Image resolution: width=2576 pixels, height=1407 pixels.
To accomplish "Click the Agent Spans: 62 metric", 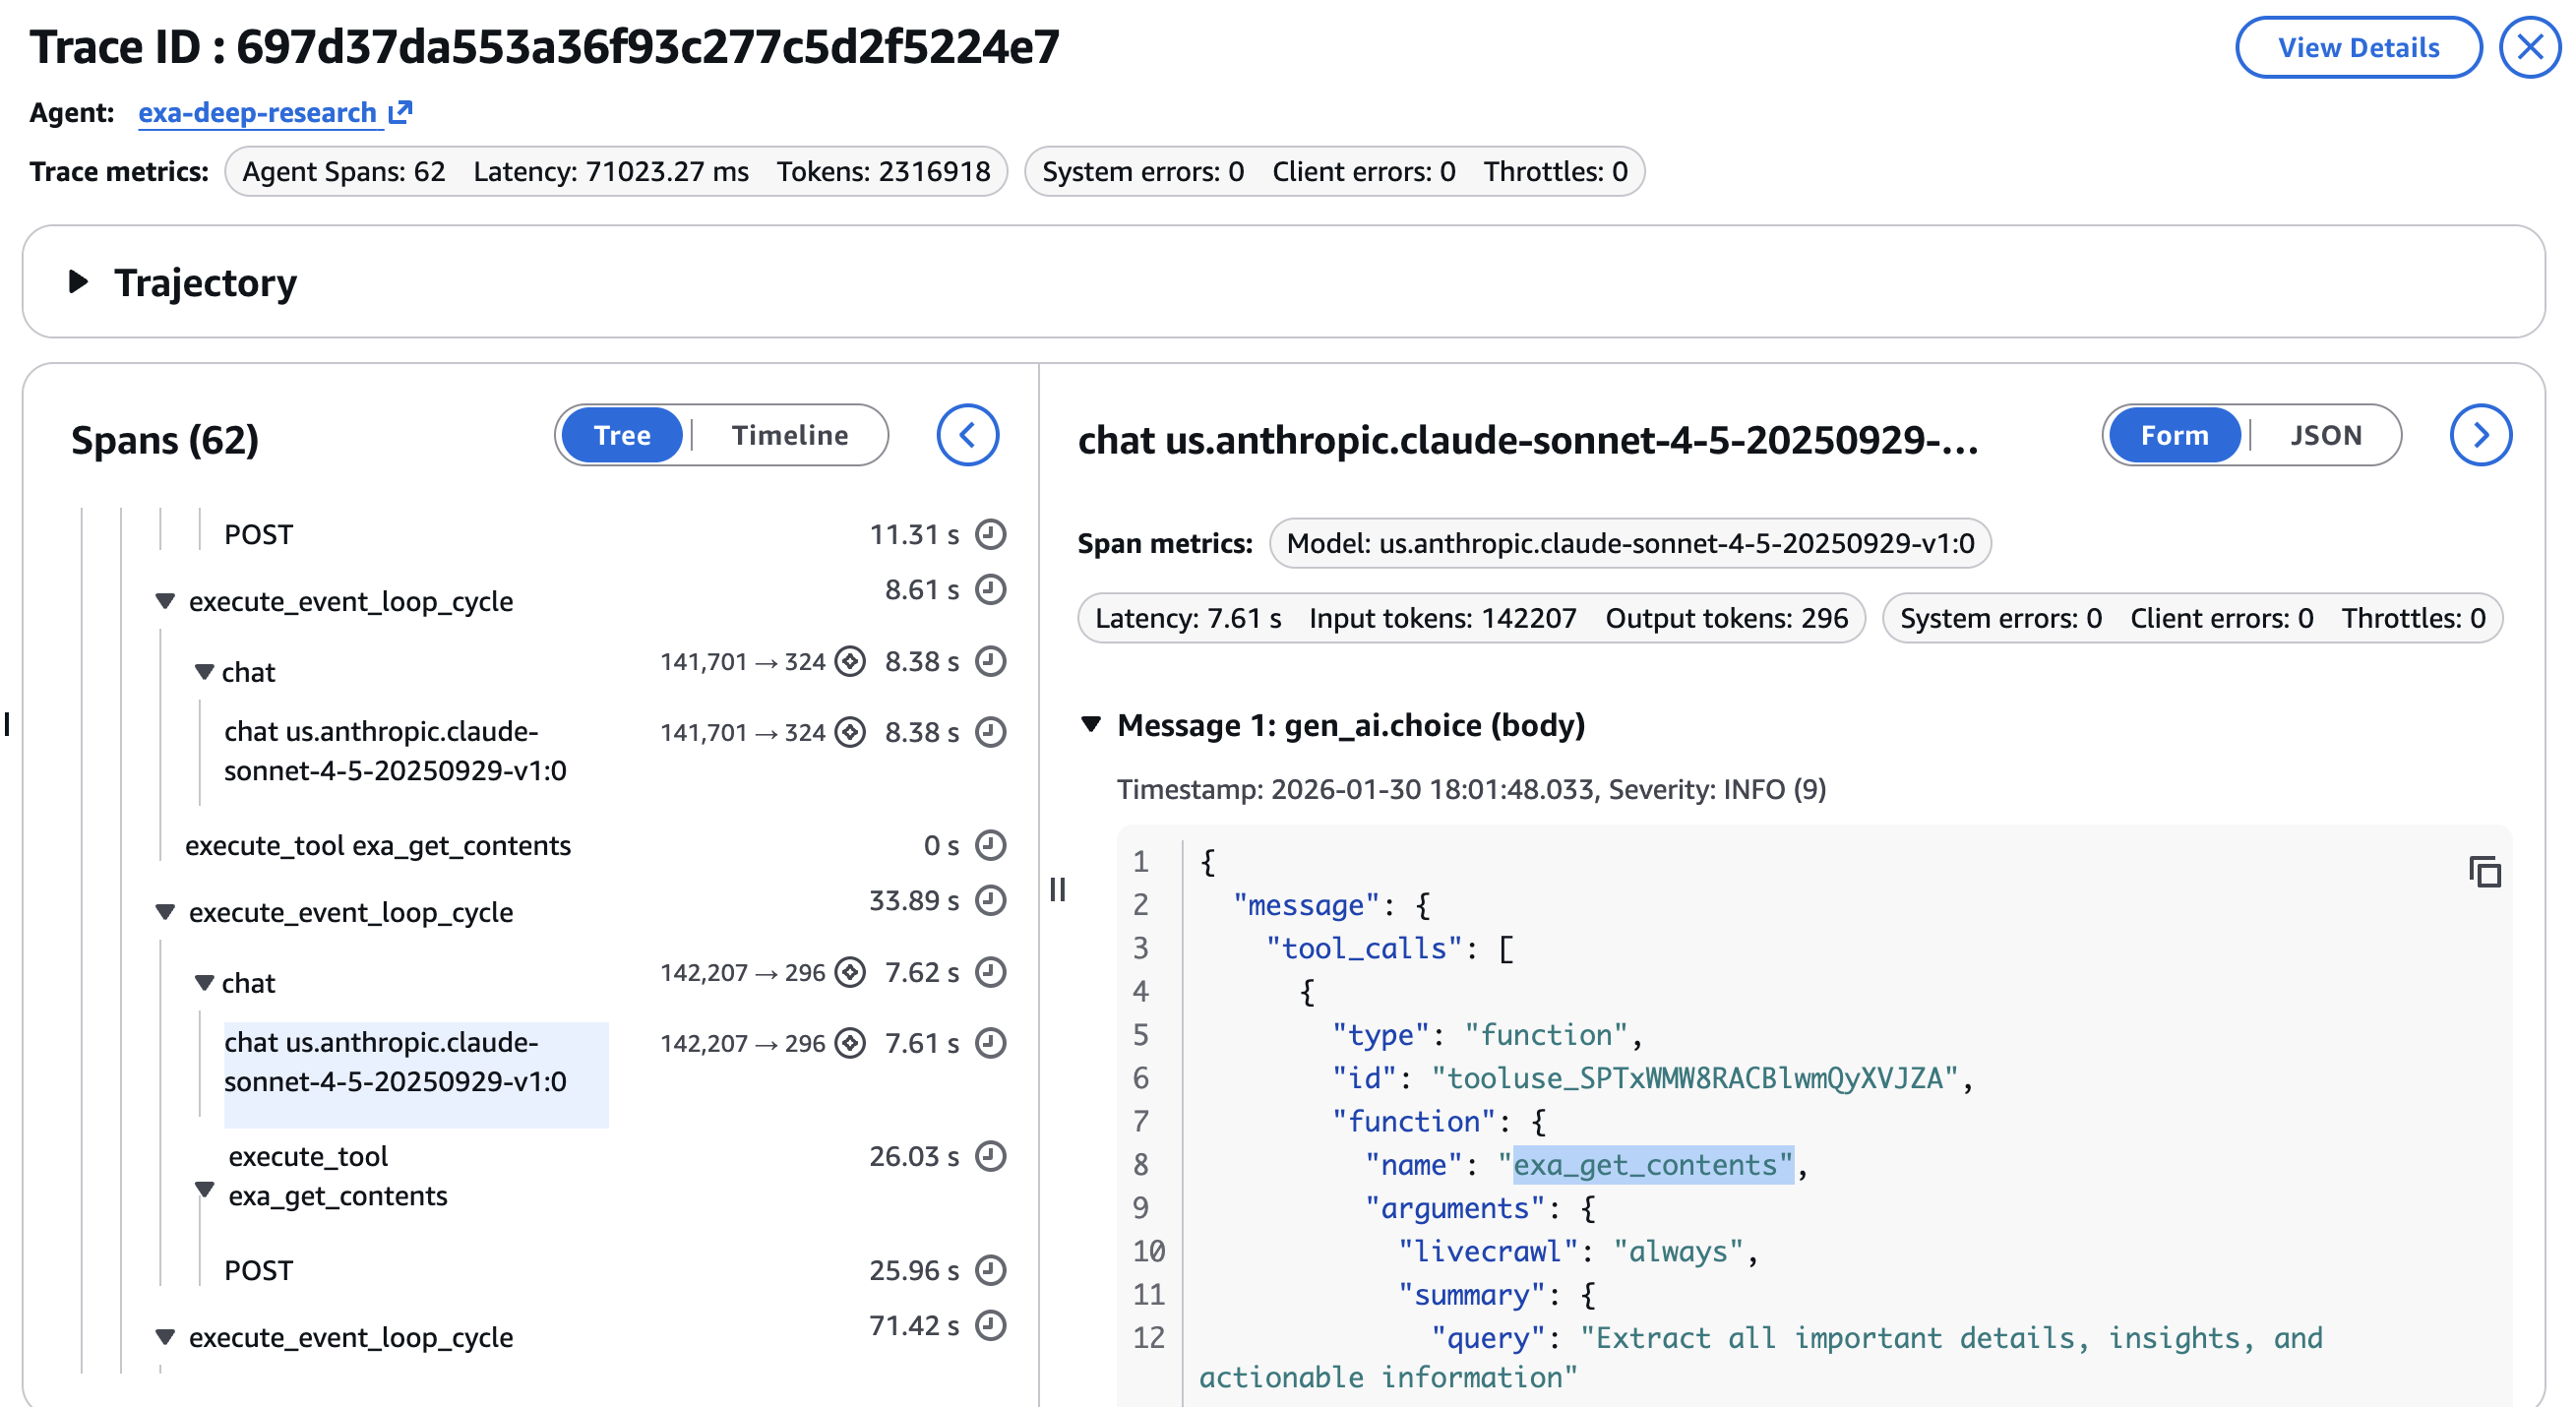I will click(x=344, y=171).
